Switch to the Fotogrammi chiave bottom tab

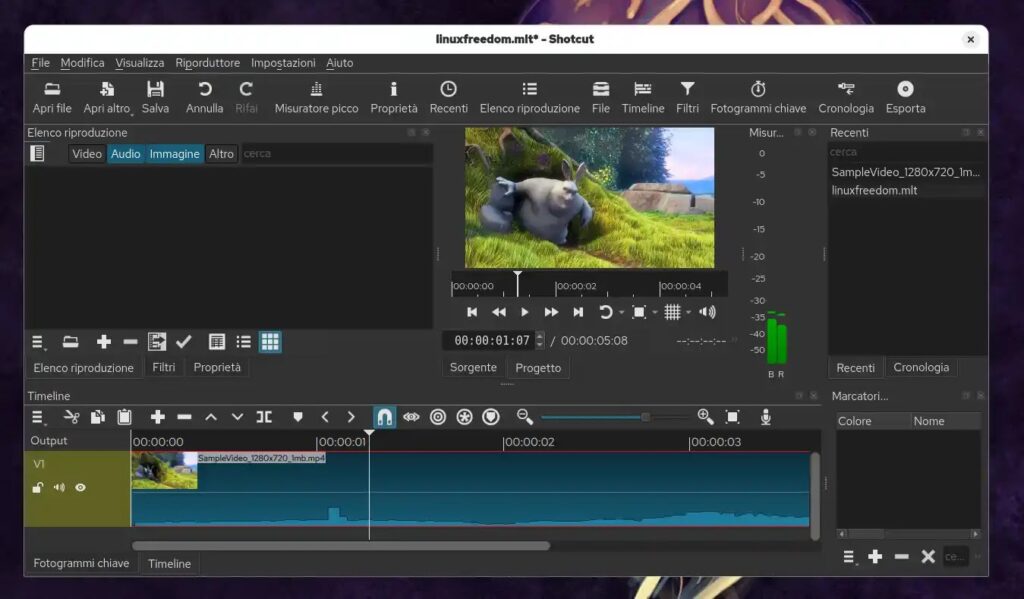81,563
